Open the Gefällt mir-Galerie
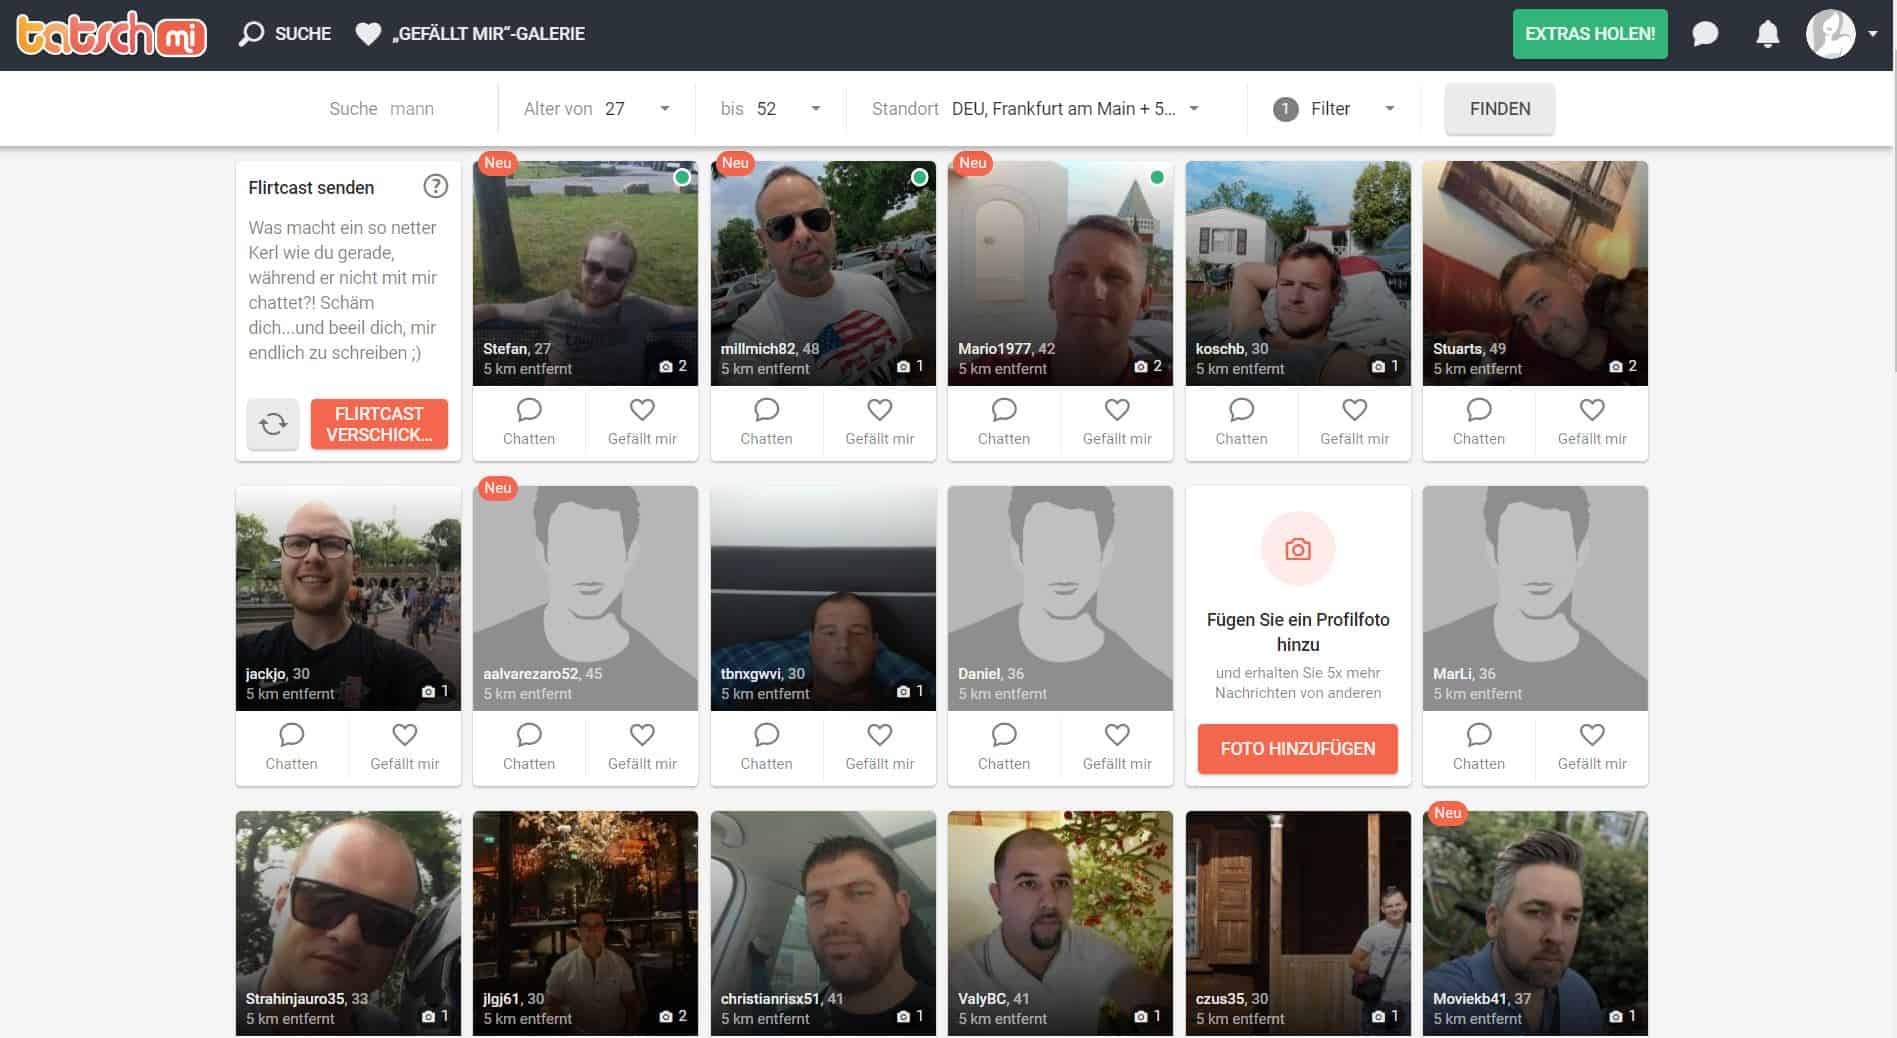Viewport: 1897px width, 1038px height. [471, 34]
